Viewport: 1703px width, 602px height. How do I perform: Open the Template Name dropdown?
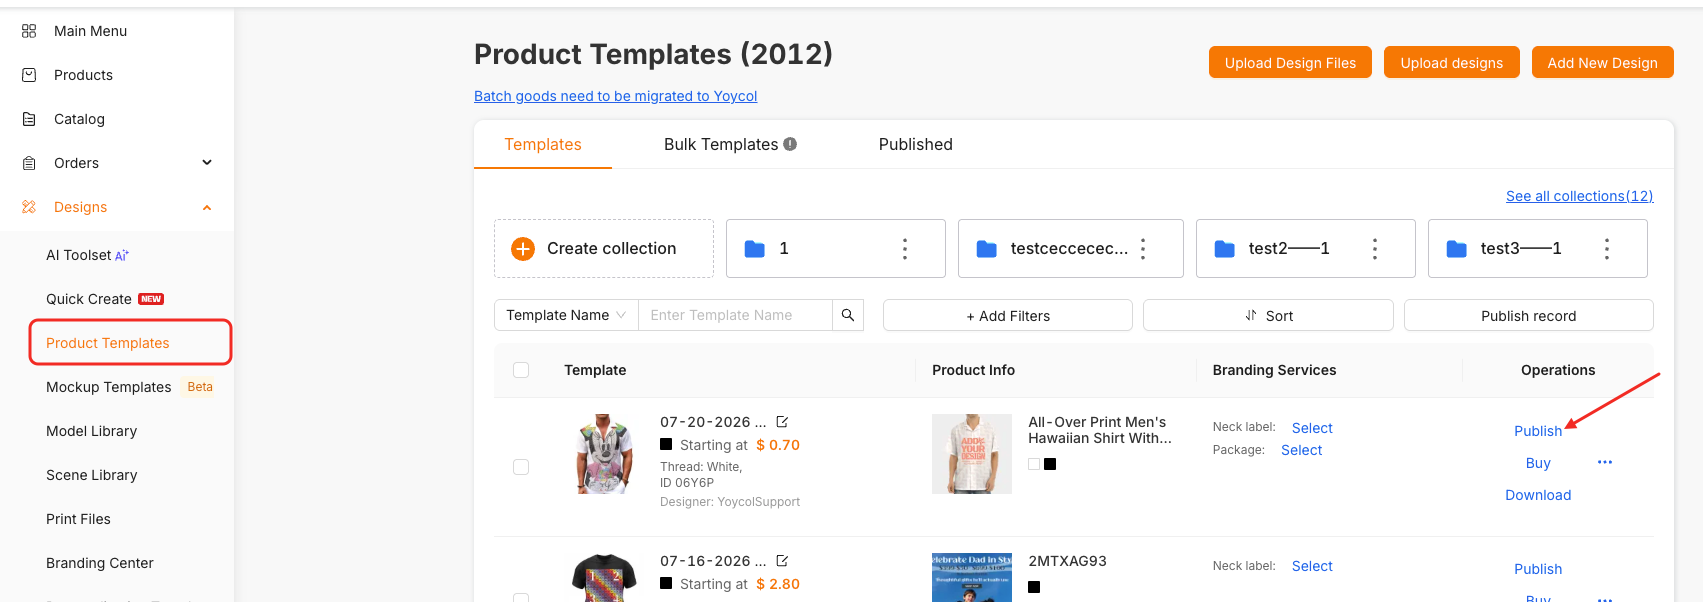(x=566, y=315)
